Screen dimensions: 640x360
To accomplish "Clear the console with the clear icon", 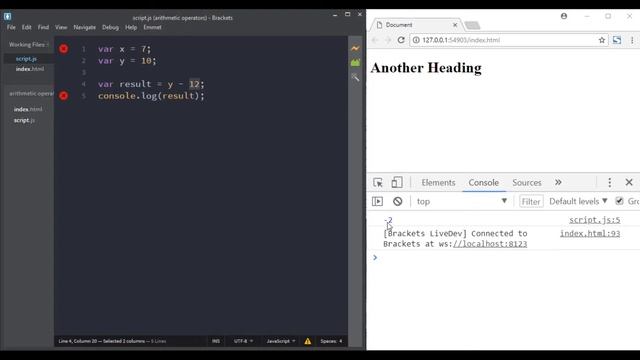I will (398, 201).
